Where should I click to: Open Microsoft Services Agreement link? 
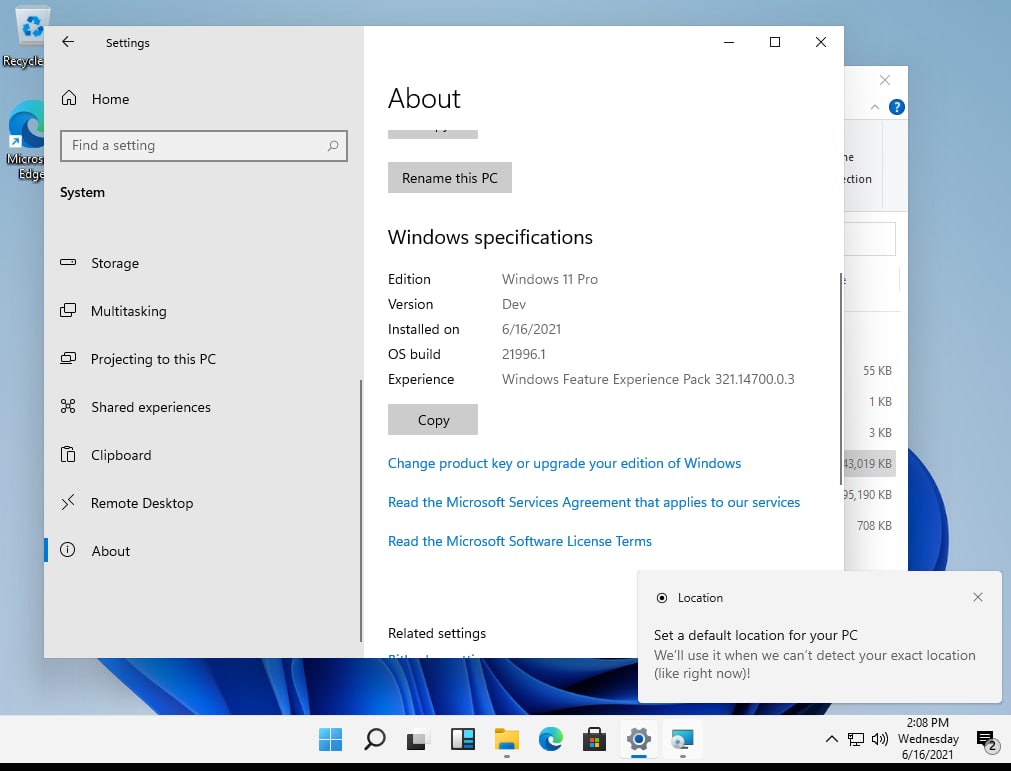[594, 502]
